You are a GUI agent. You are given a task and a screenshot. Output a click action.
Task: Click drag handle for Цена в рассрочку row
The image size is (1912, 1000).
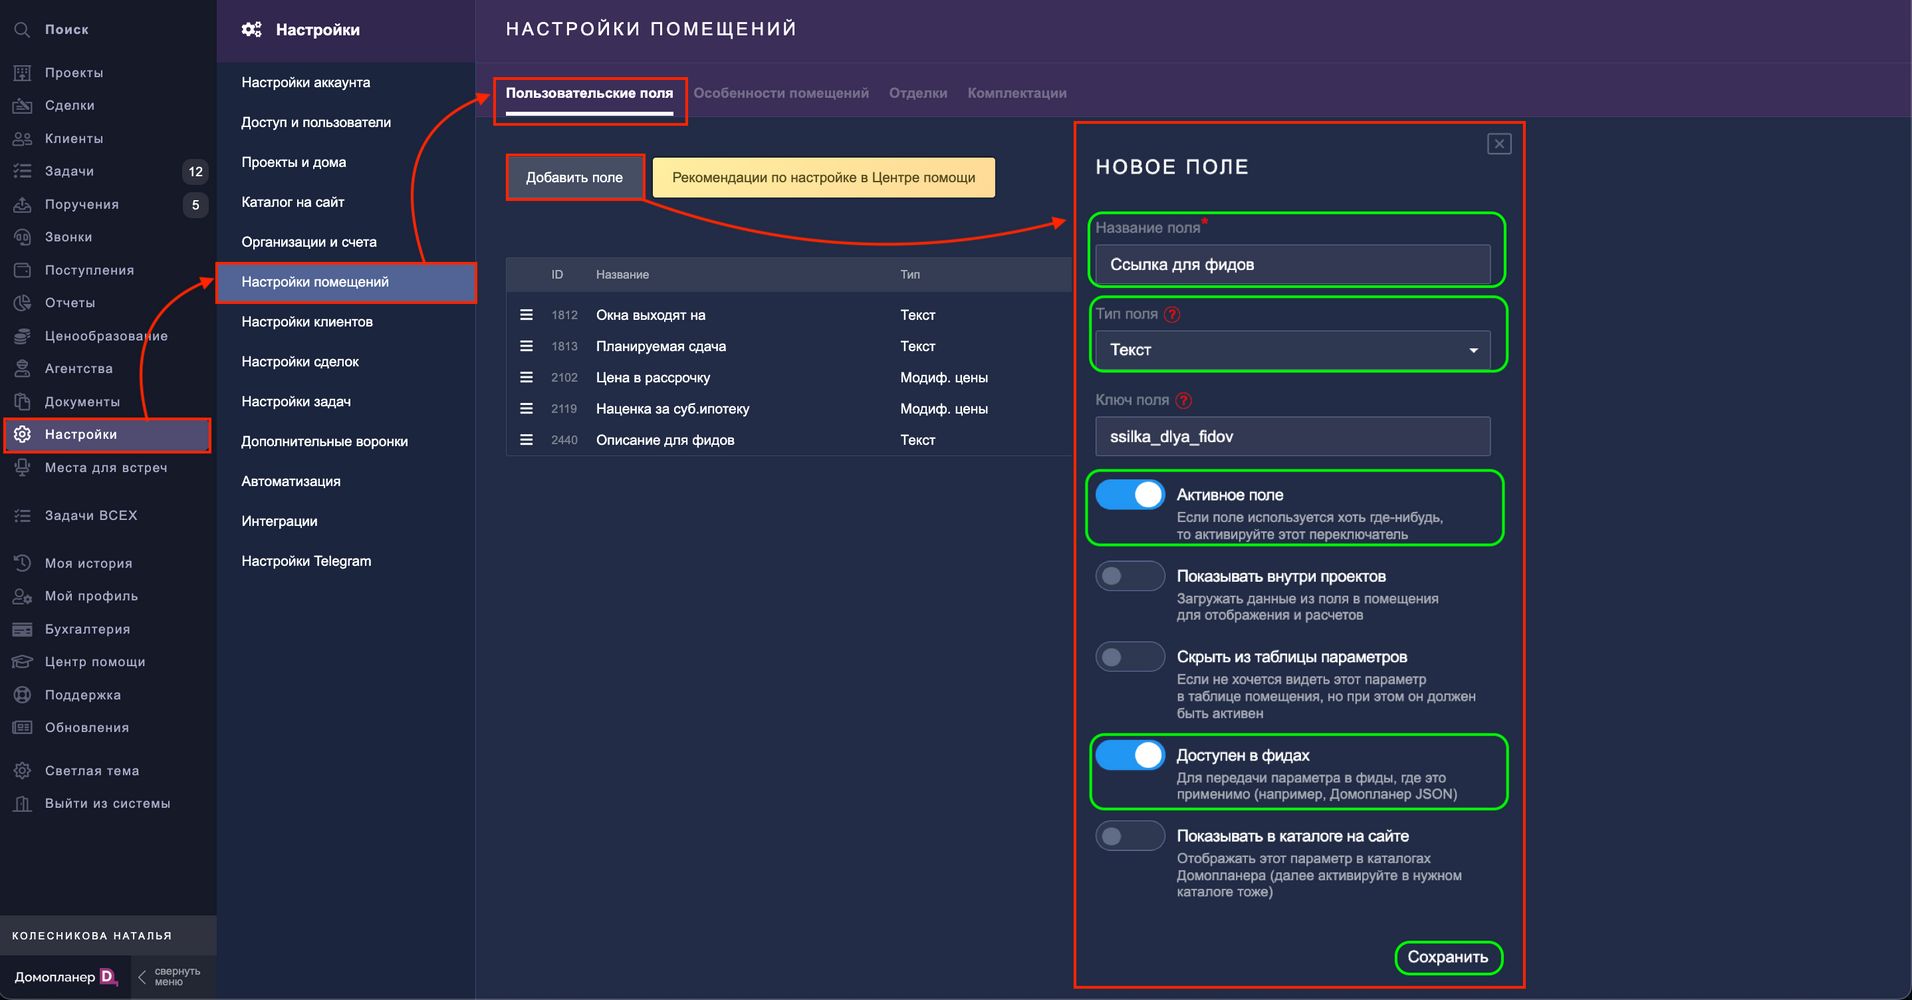(526, 377)
